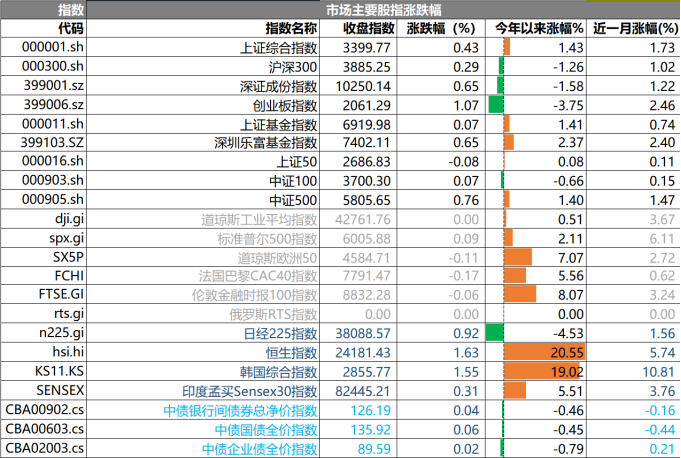The width and height of the screenshot is (681, 458).
Task: Click the 市场主要股指涨跌幅 title cell
Action: click(383, 10)
